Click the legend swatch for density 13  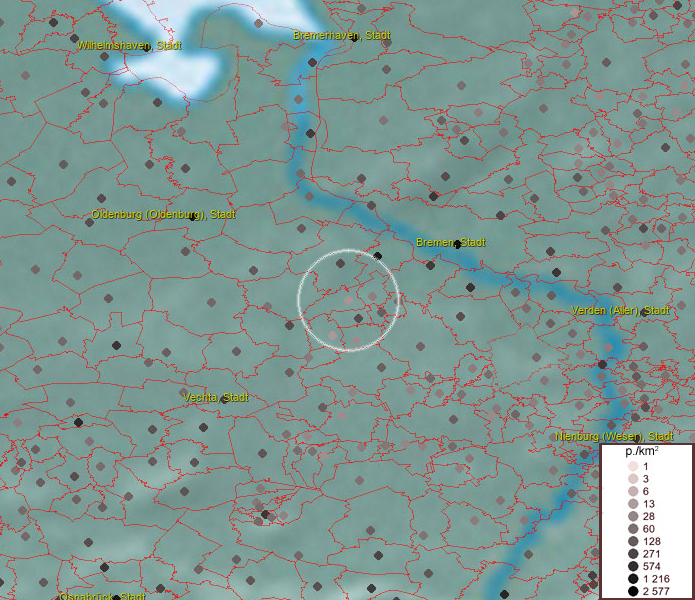click(x=633, y=504)
